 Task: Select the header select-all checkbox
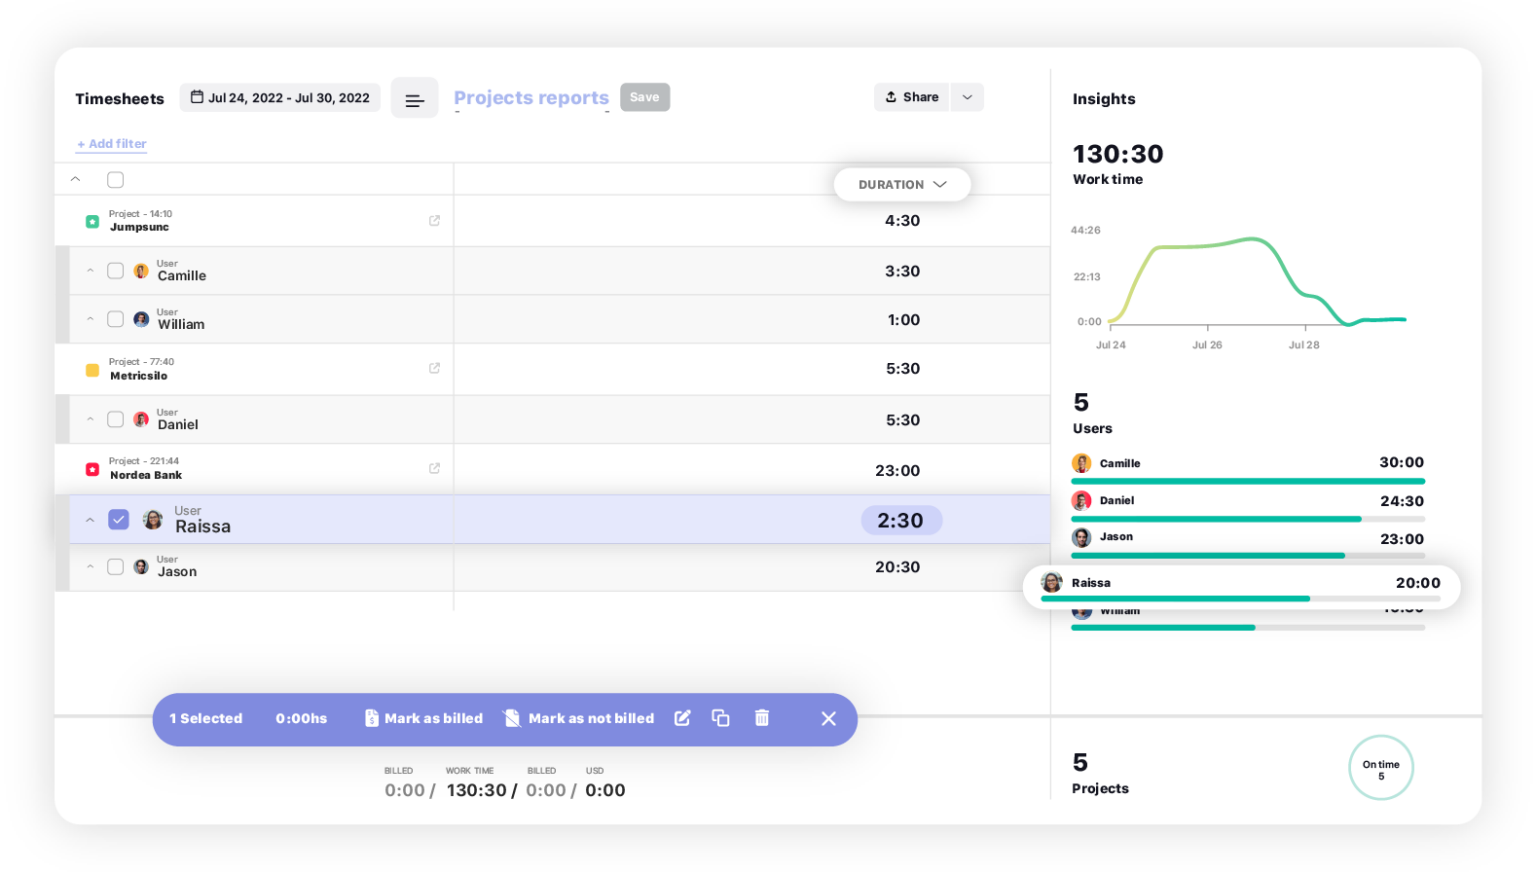[115, 179]
